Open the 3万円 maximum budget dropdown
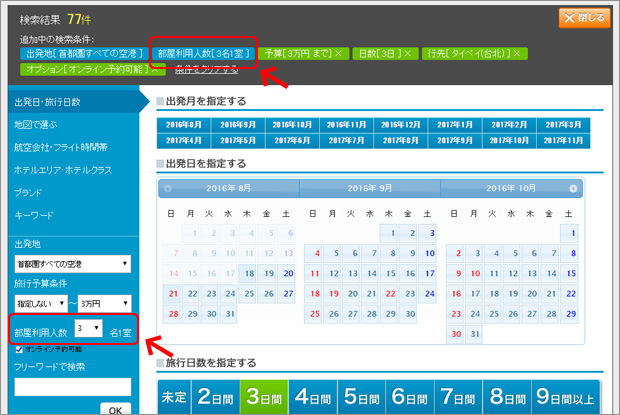 click(x=103, y=302)
